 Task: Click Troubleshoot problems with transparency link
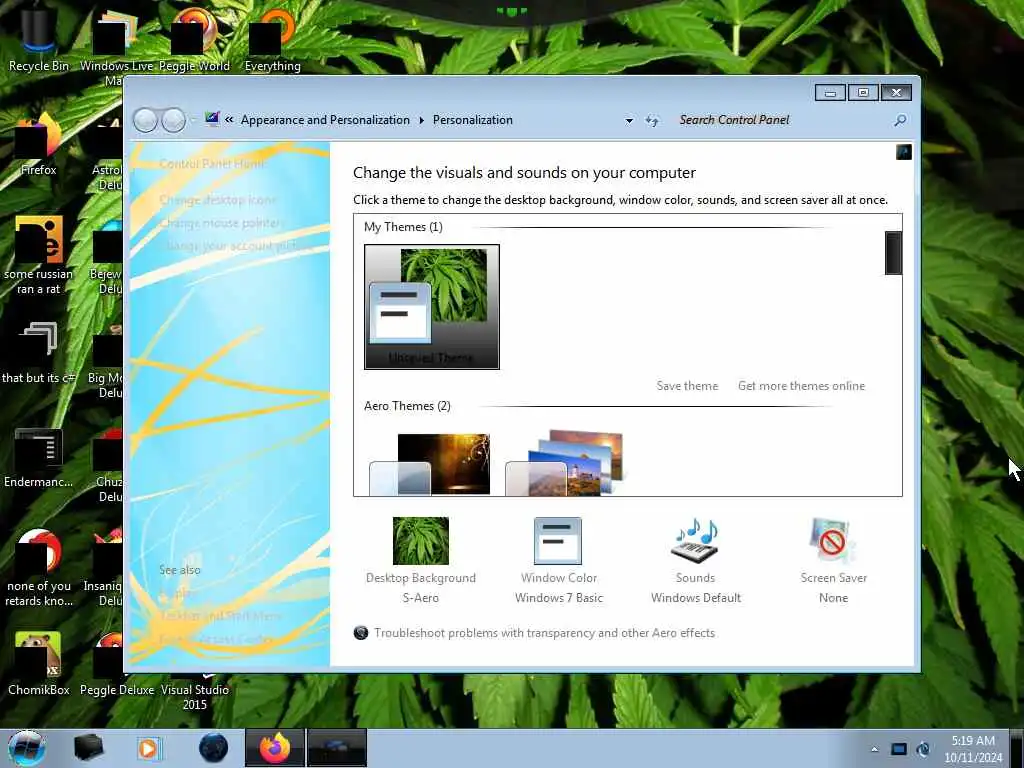545,633
